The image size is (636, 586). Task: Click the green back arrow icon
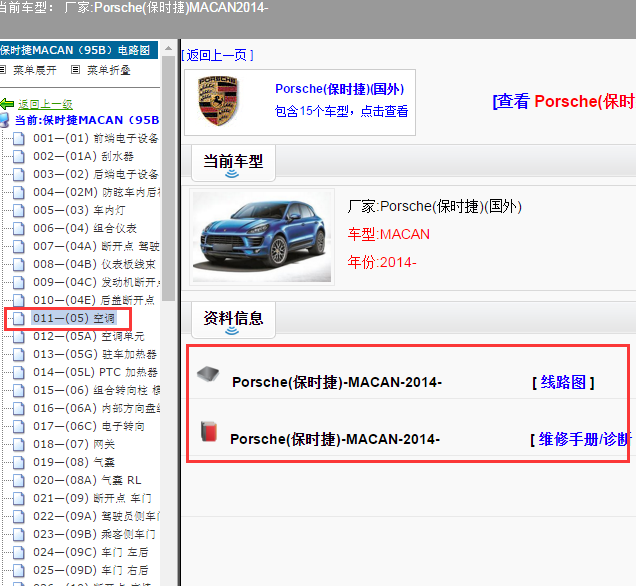pos(7,104)
